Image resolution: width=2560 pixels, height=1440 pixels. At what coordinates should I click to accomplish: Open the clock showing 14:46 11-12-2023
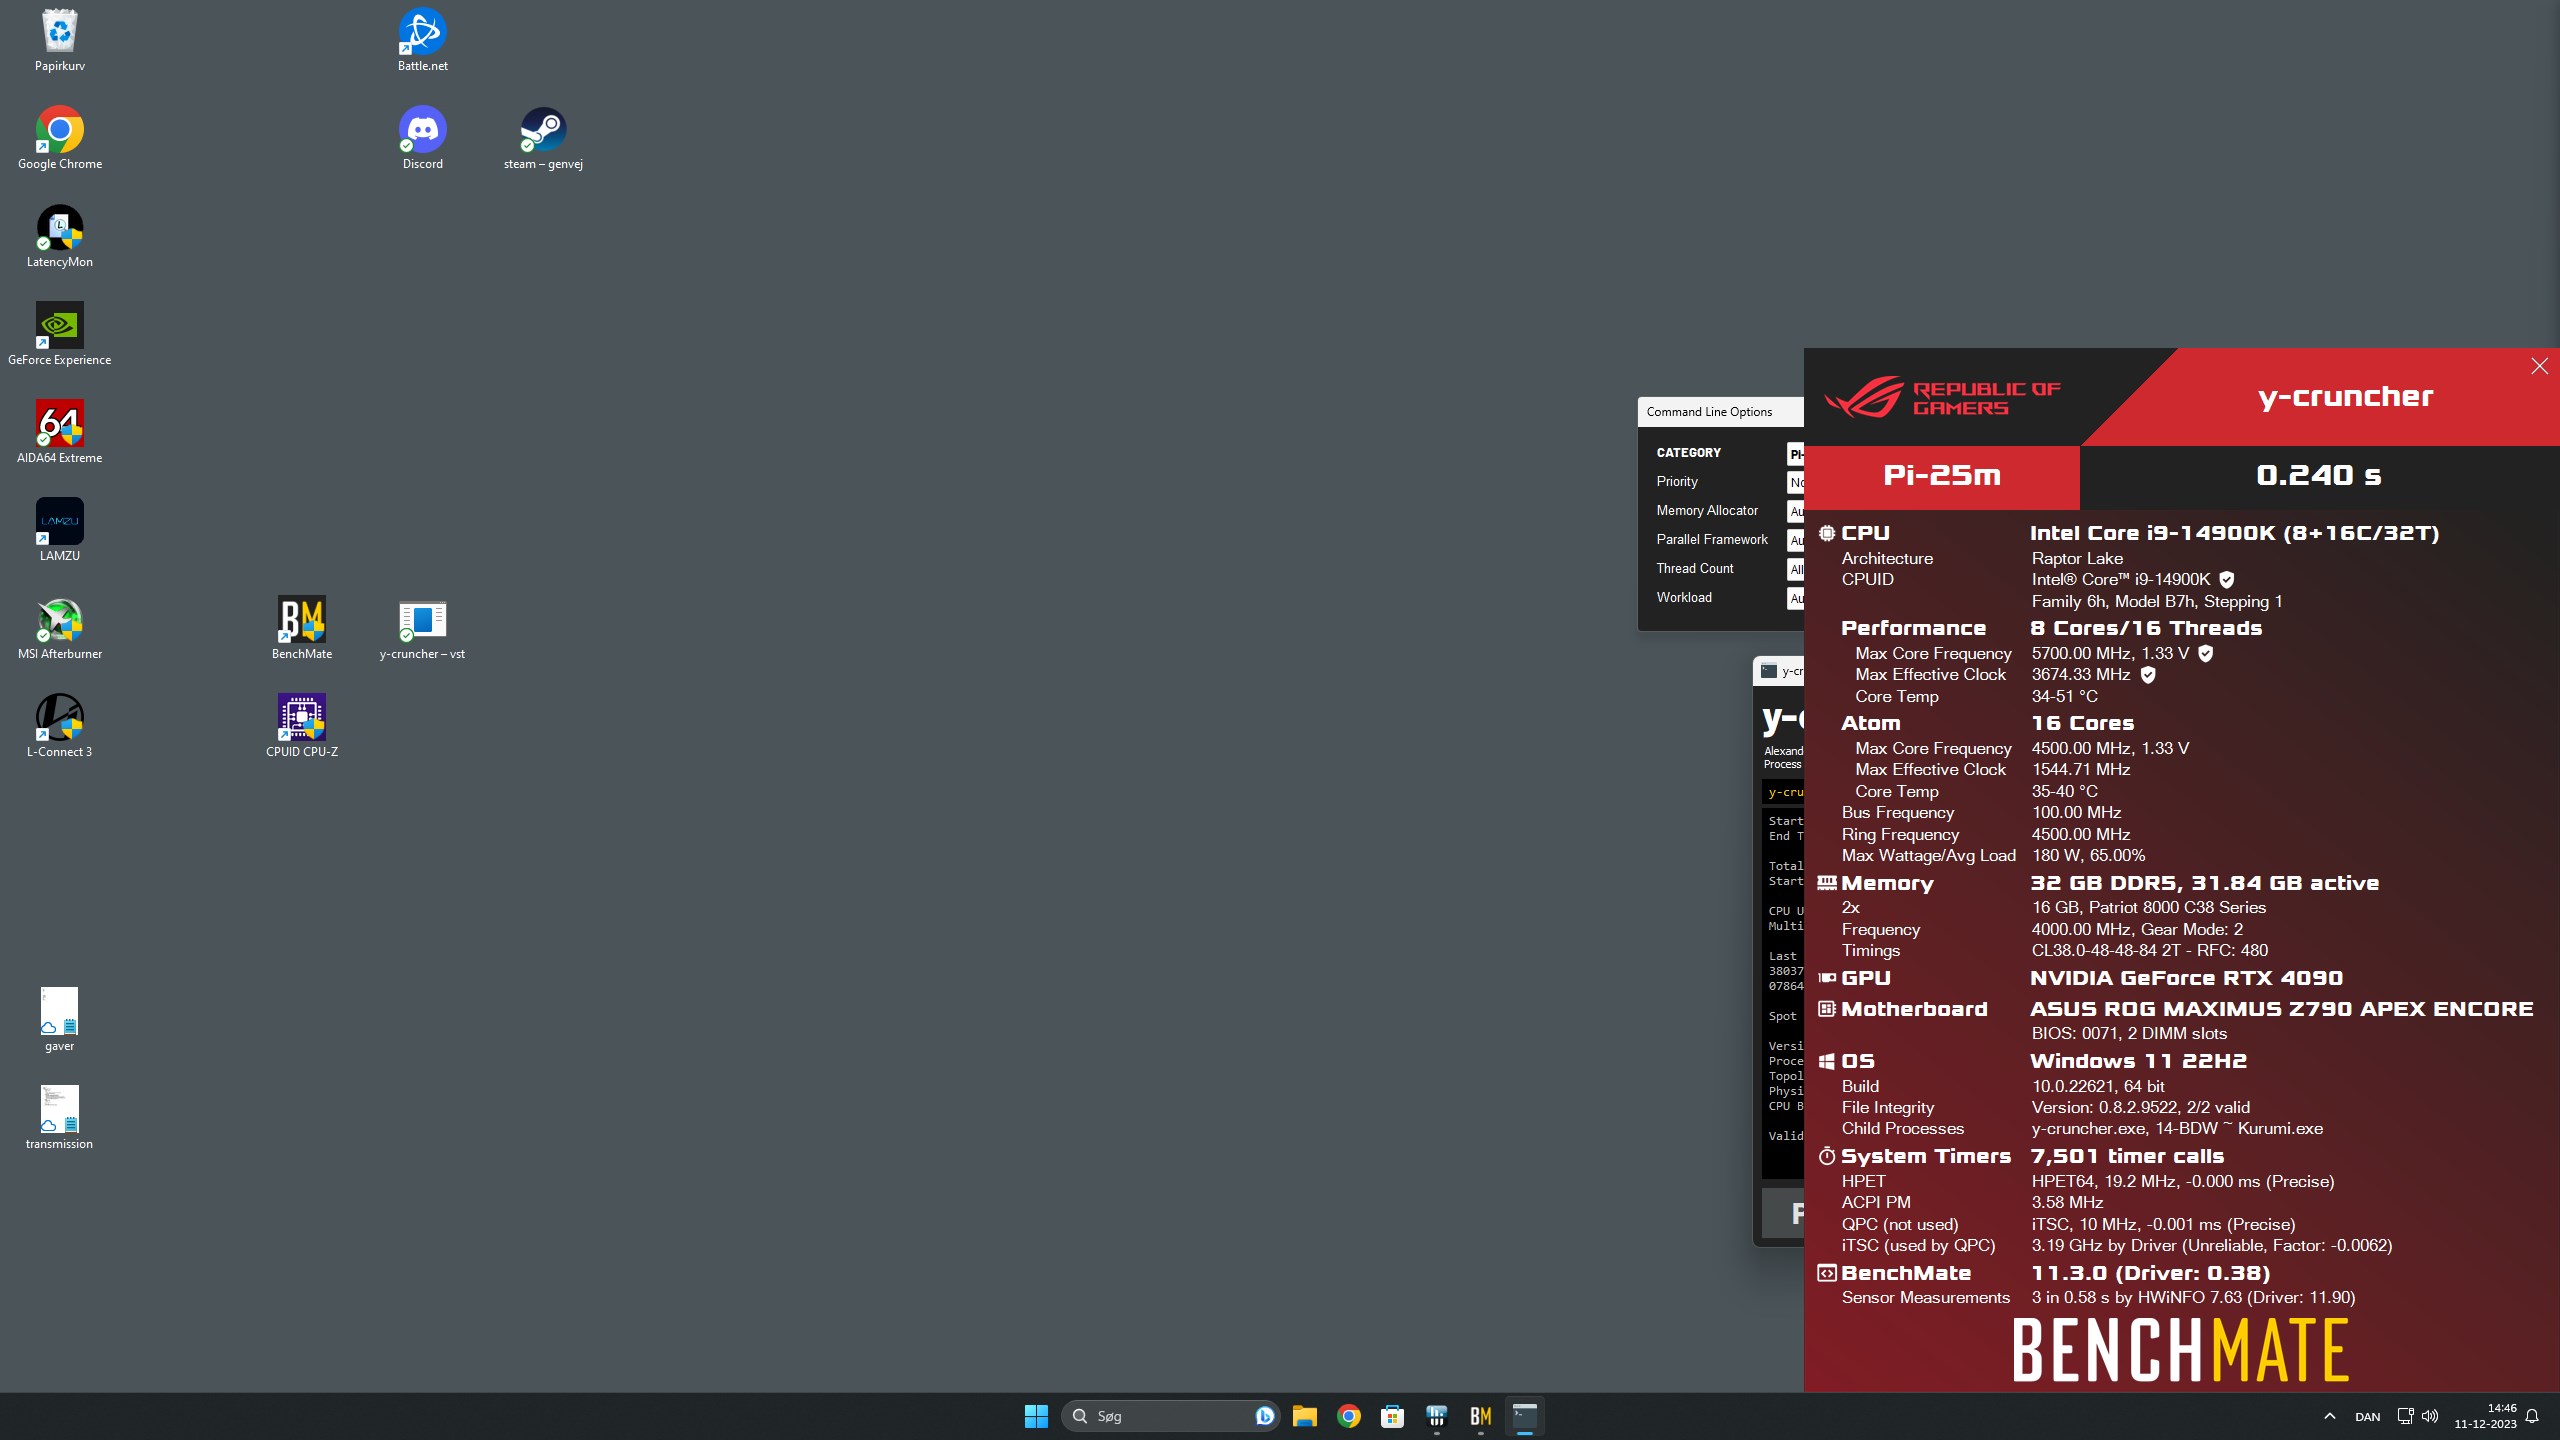pos(2485,1416)
